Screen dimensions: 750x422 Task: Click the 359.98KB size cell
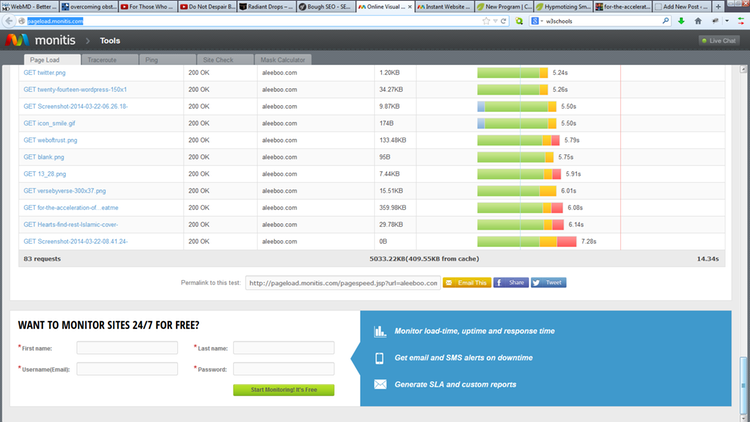(x=393, y=208)
